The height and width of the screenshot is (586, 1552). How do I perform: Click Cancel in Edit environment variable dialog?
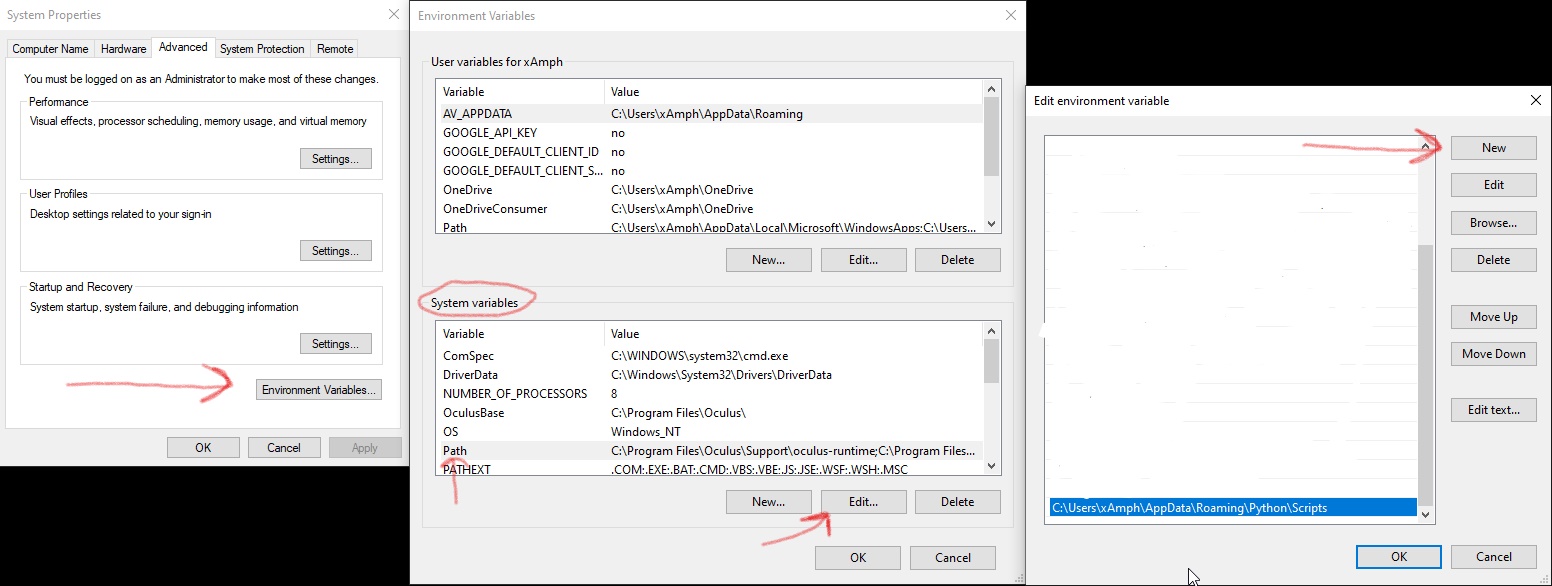tap(1494, 557)
